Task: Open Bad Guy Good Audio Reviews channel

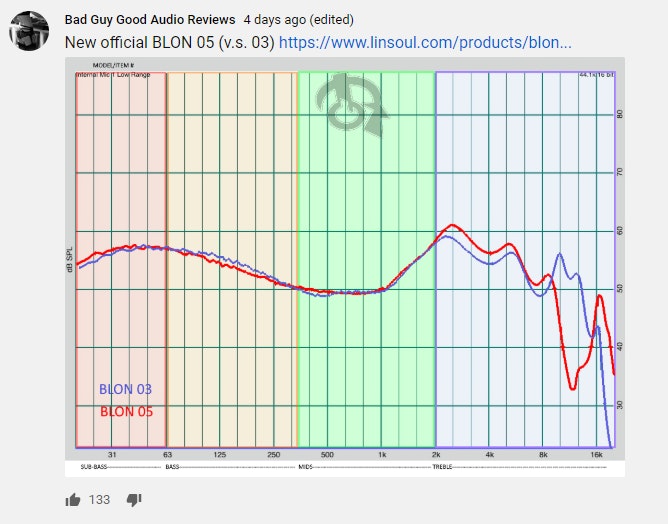Action: point(150,20)
